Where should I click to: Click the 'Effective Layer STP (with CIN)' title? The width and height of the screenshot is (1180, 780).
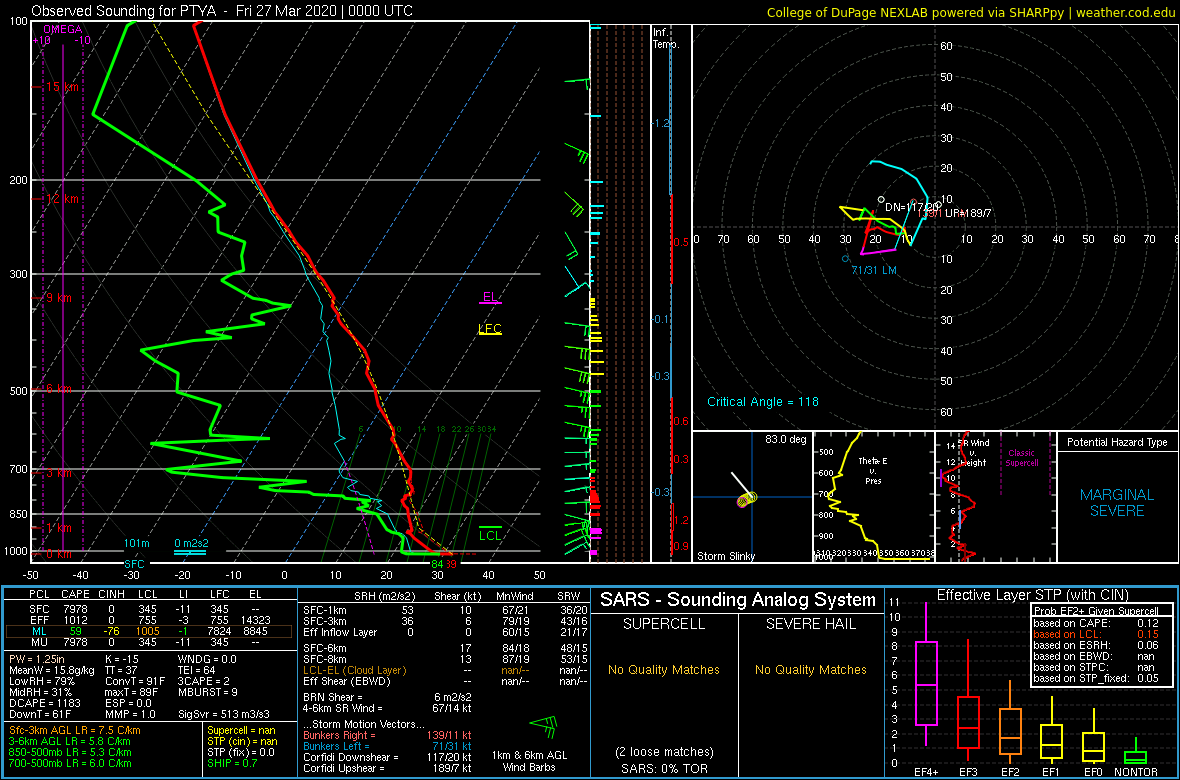click(1032, 596)
